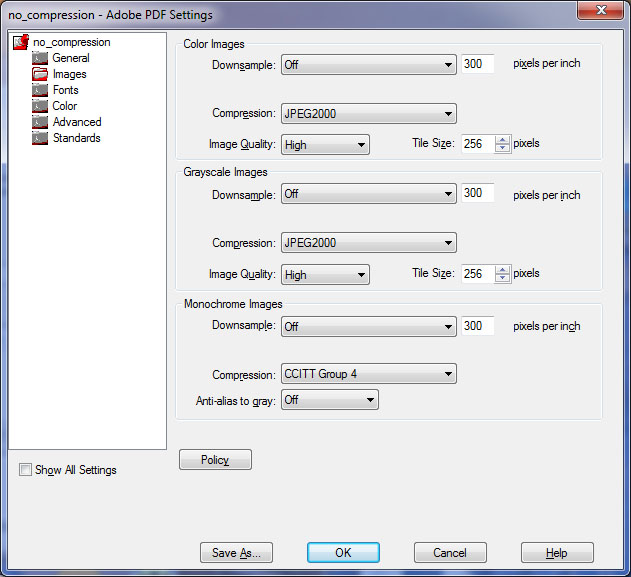Click the Anti-alias to gray label
Screen dimensions: 631x577
[236, 401]
